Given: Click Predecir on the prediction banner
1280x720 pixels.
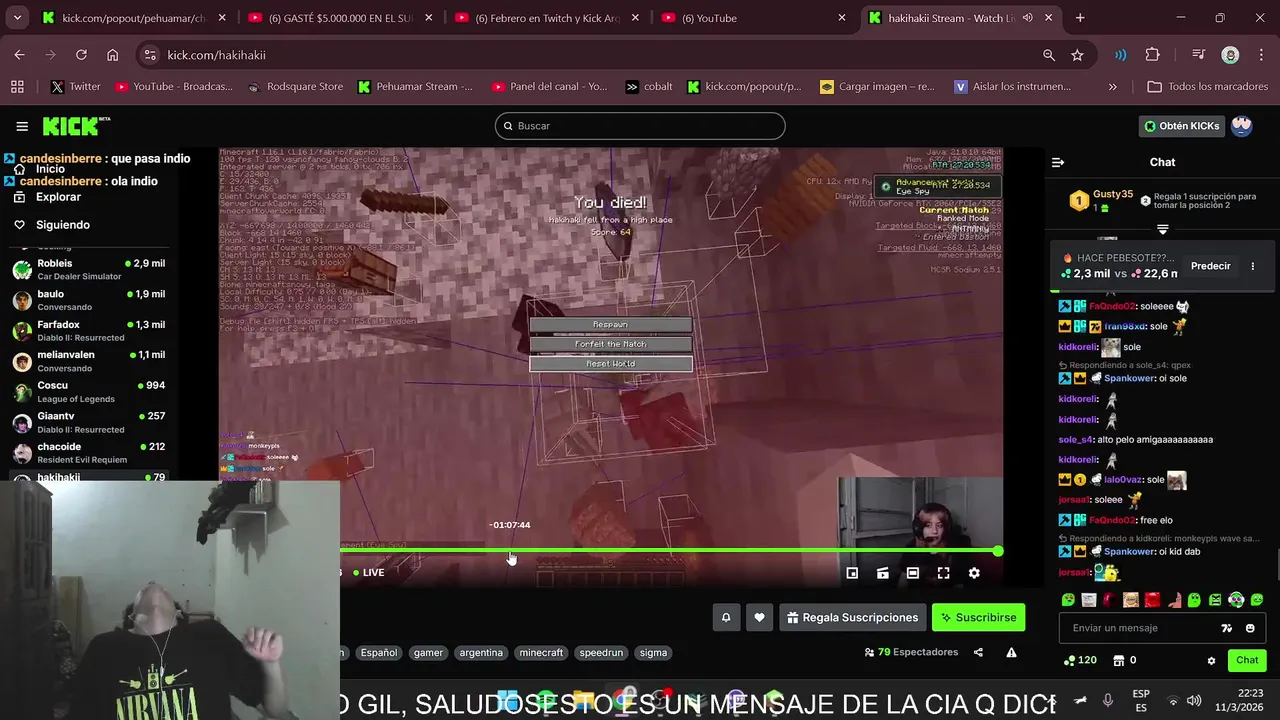Looking at the screenshot, I should pos(1211,266).
